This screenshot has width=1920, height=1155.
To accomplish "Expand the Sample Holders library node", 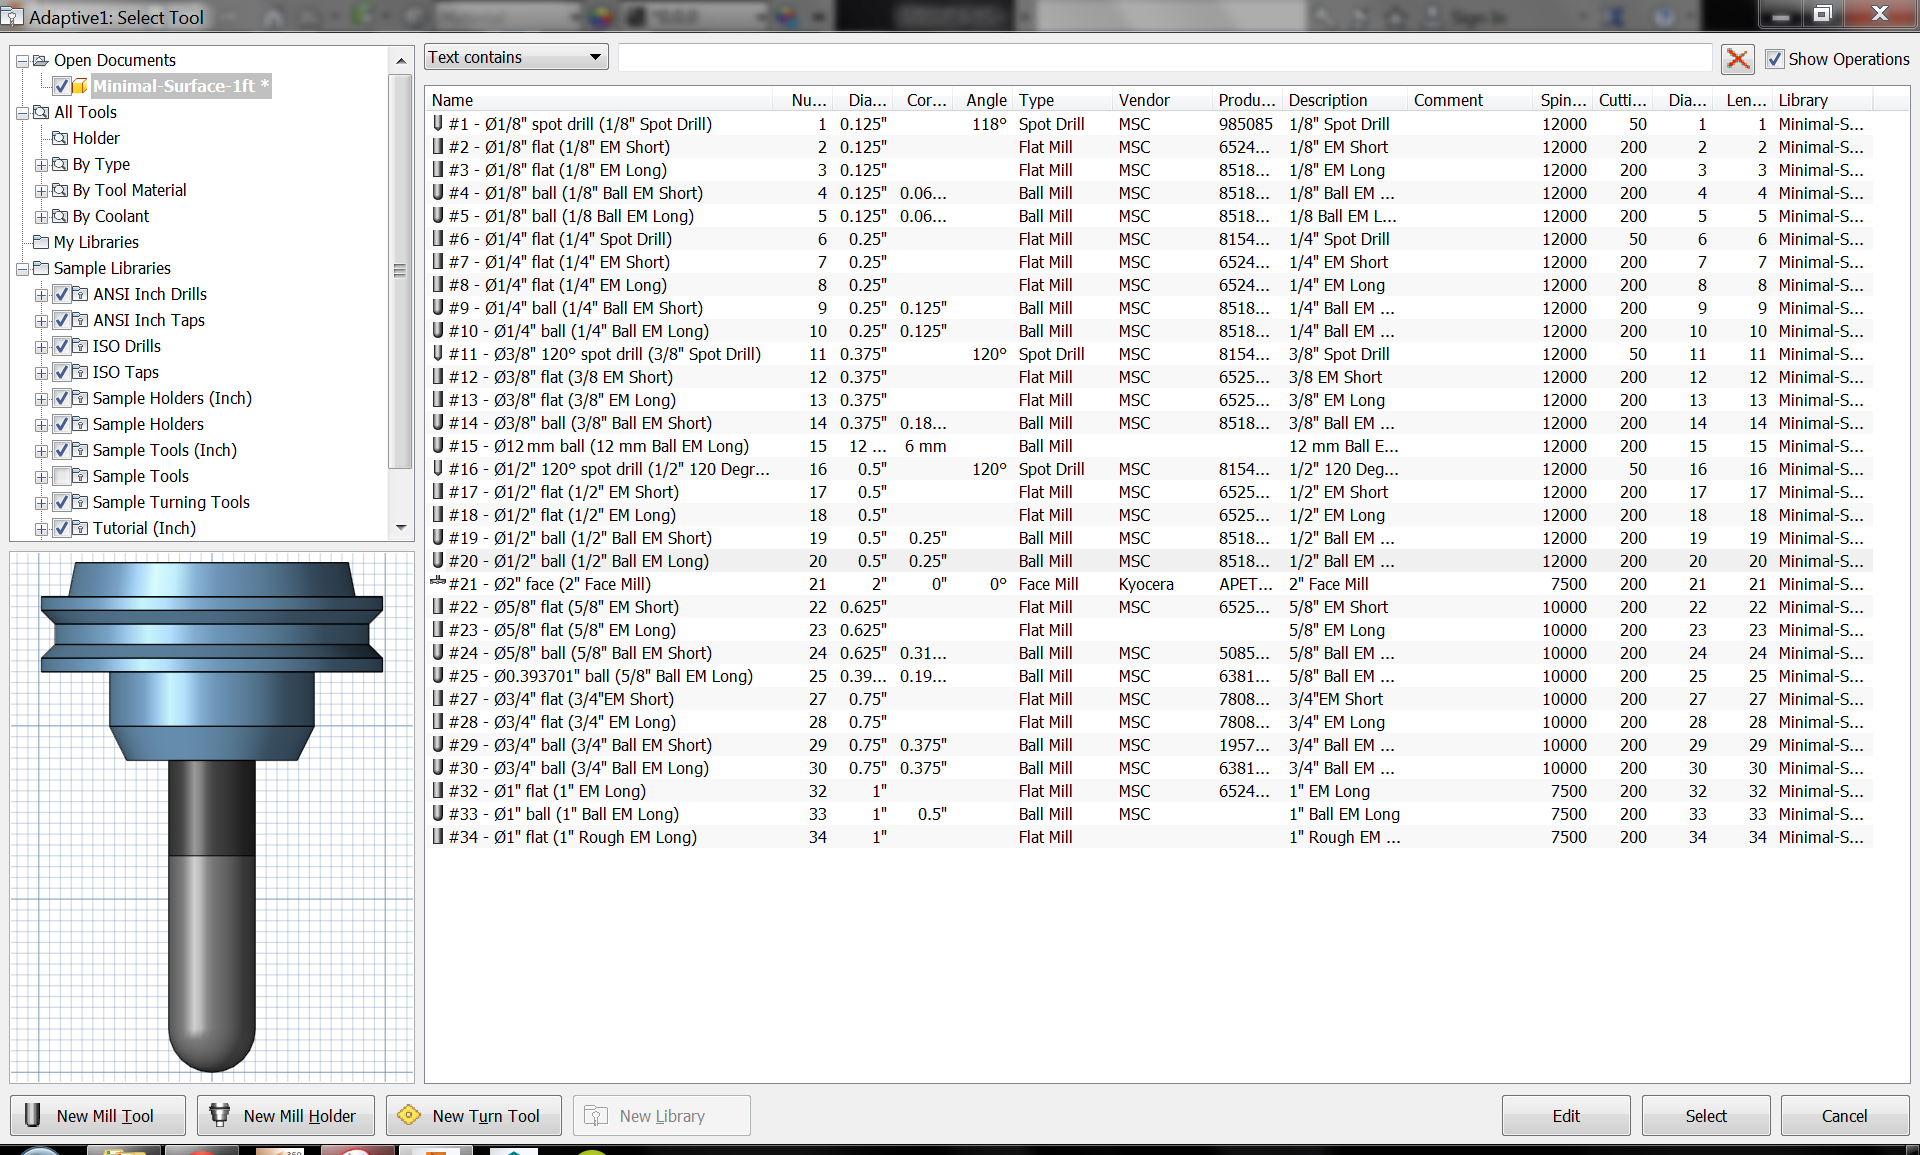I will tap(41, 424).
